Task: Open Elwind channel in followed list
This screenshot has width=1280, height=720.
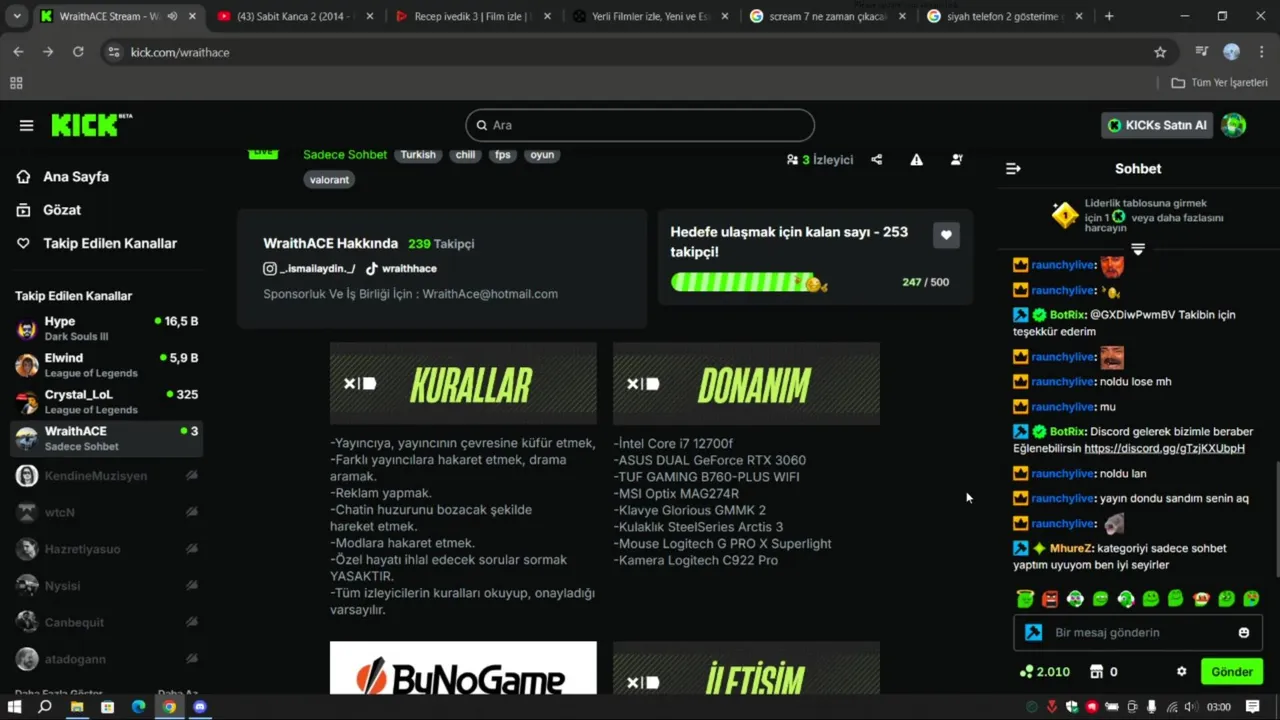Action: pos(107,365)
